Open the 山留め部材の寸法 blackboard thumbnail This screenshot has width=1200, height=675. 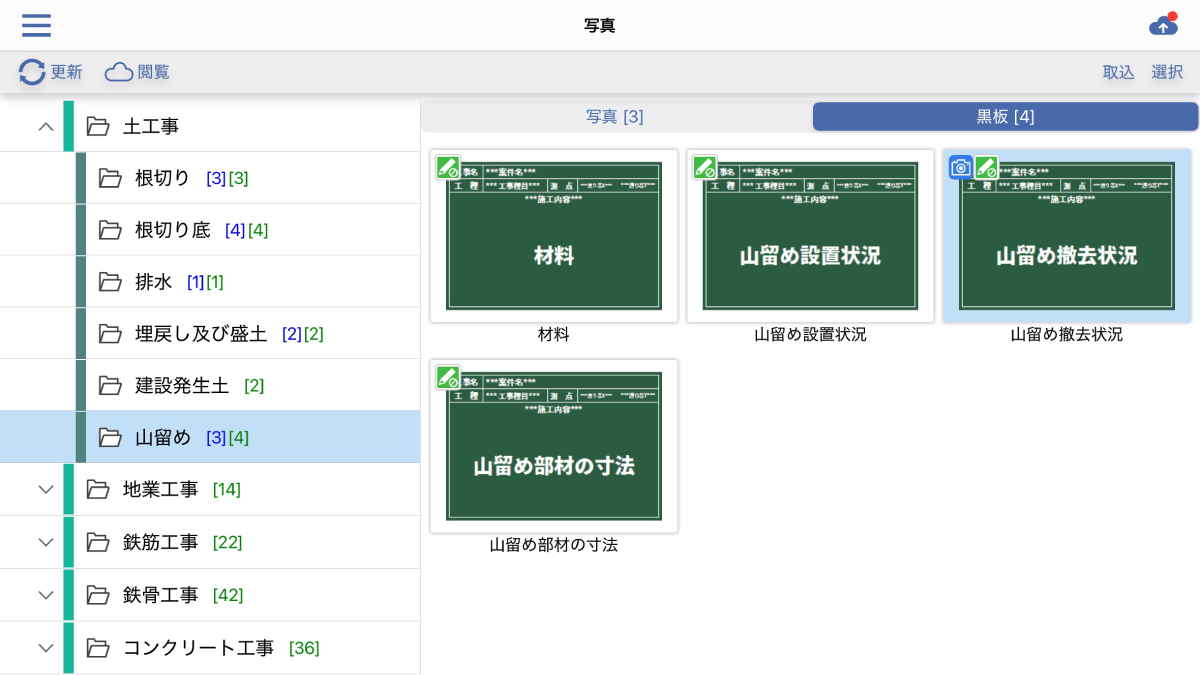(x=554, y=446)
